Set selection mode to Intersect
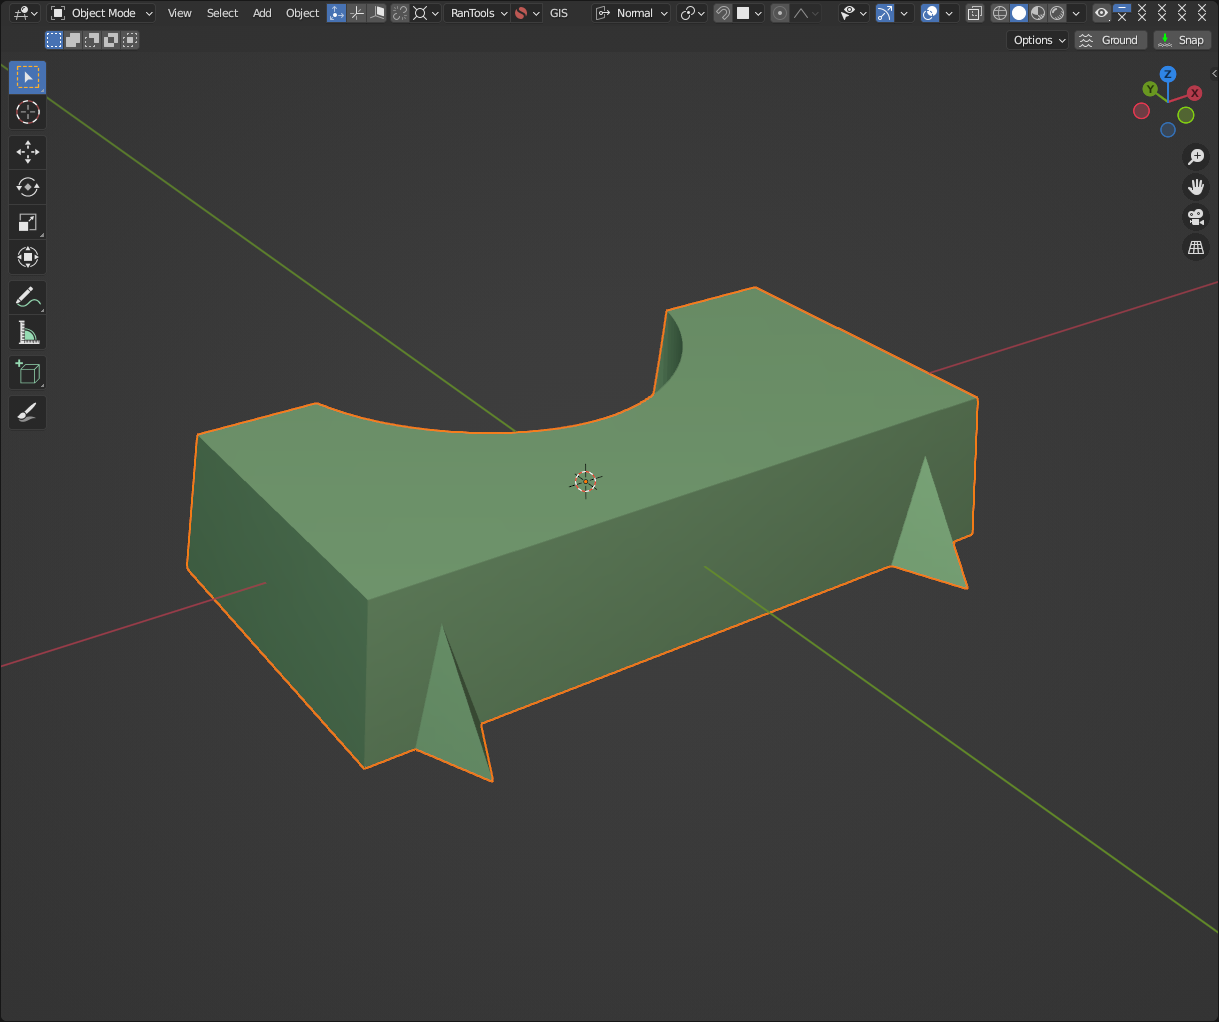 point(130,40)
